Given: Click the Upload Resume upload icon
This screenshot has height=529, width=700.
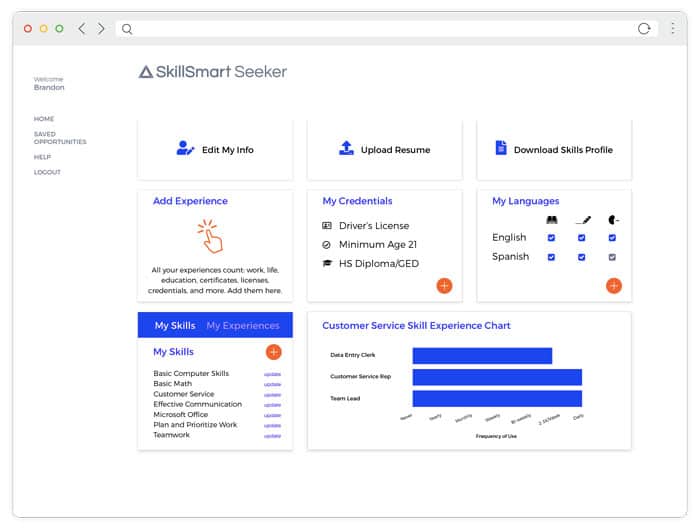Looking at the screenshot, I should 346,148.
